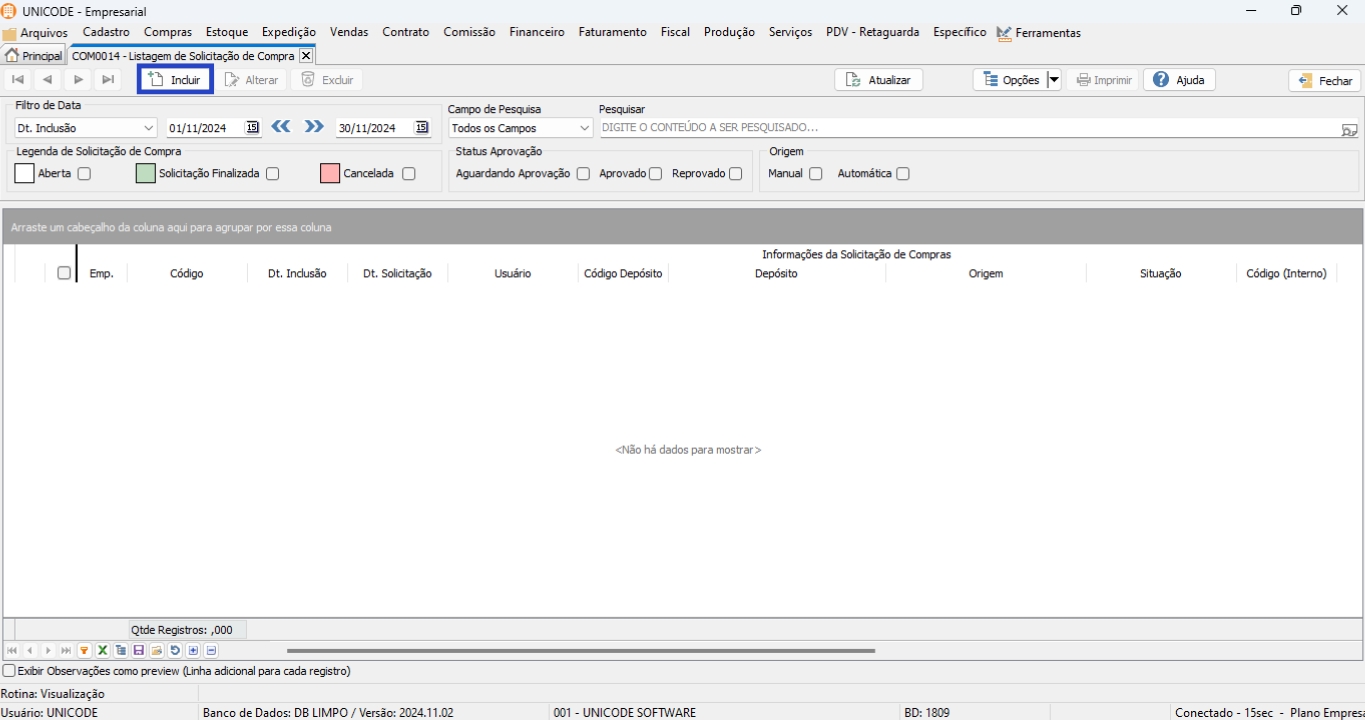
Task: Click the restore layout circular arrow icon
Action: 175,651
